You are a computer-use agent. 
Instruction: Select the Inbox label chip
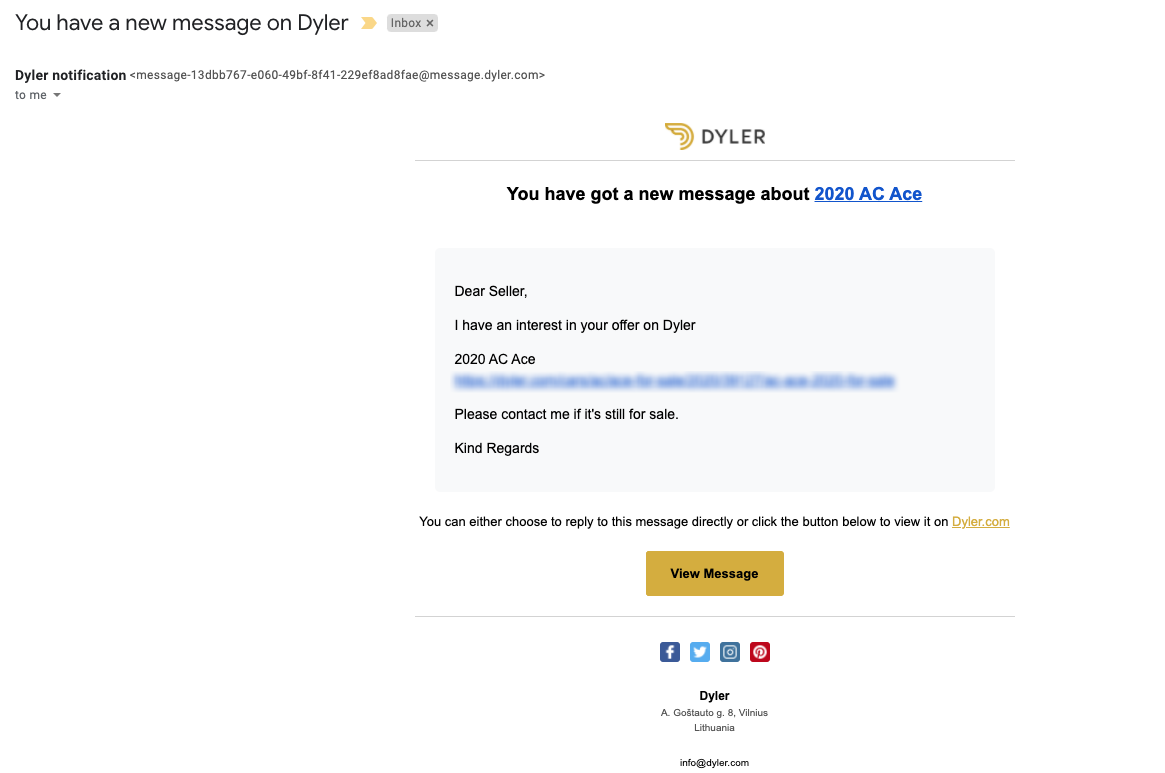click(406, 23)
